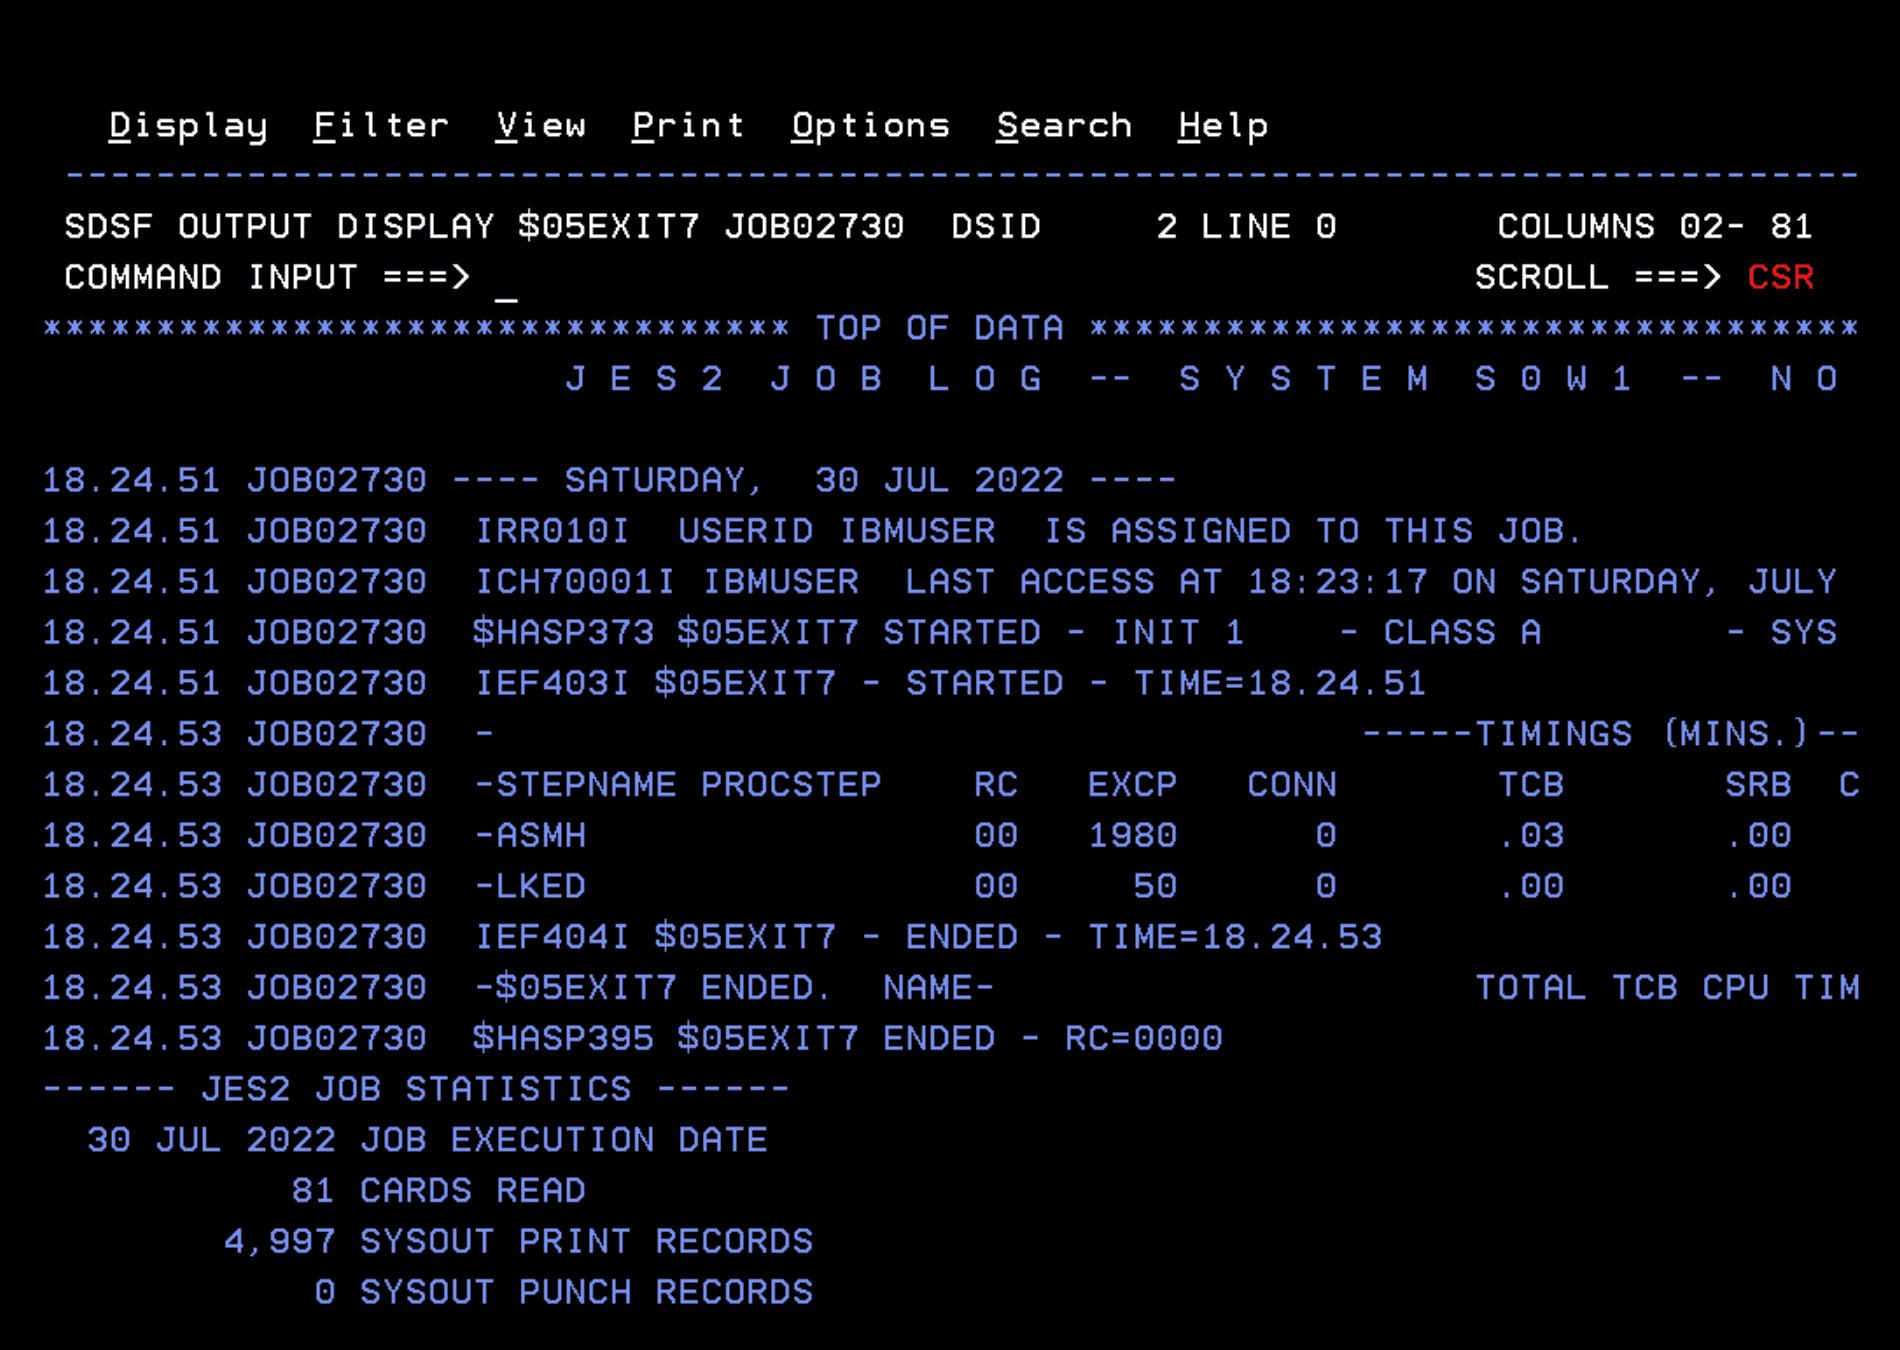Open the Print menu
This screenshot has width=1900, height=1350.
point(688,126)
